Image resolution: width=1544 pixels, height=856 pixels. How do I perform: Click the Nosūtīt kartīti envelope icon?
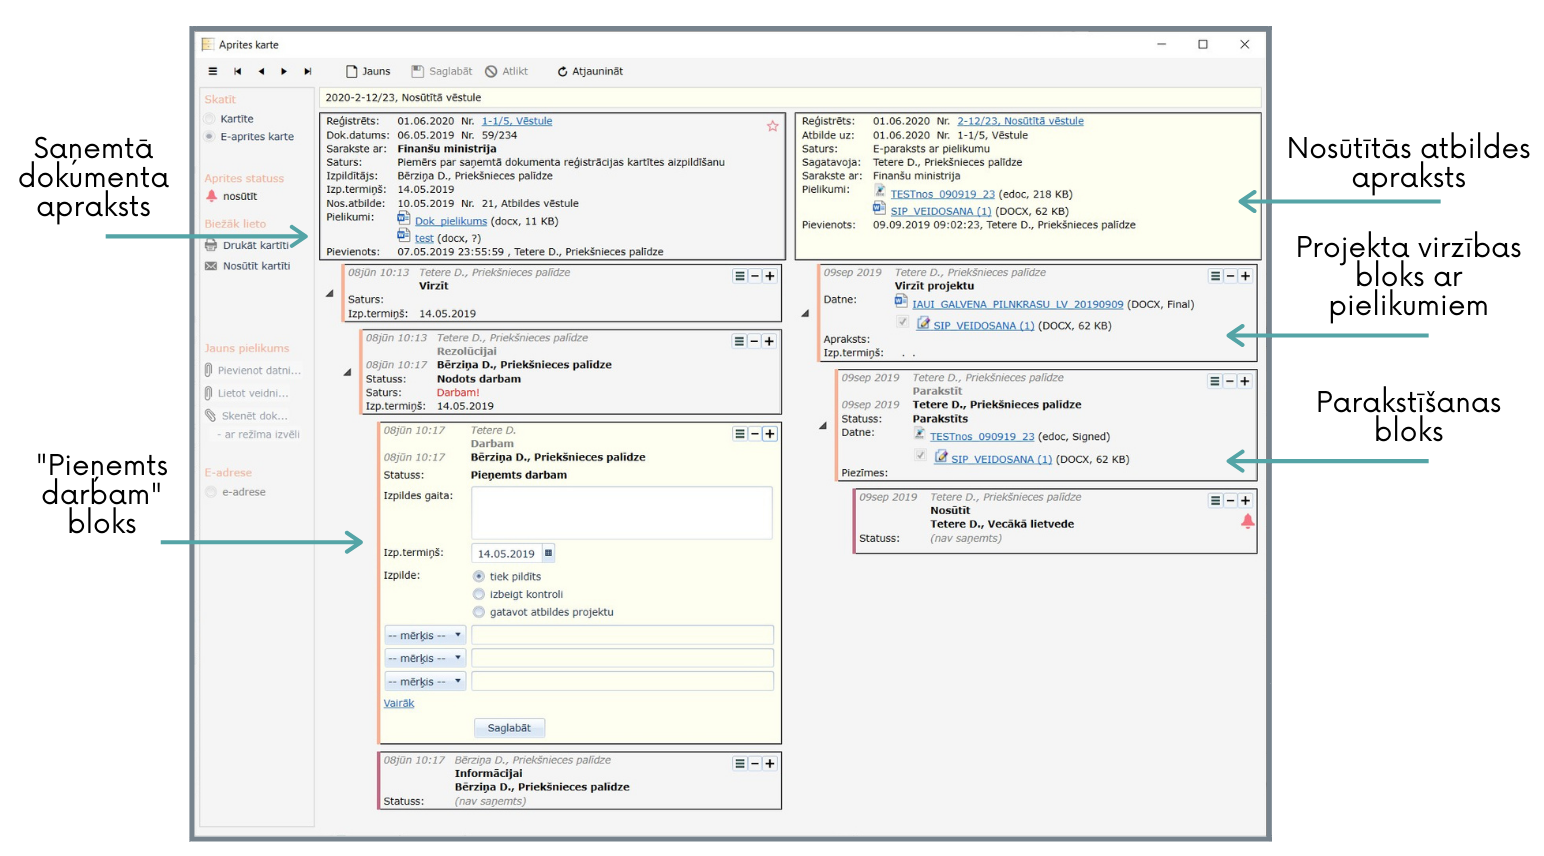point(211,266)
